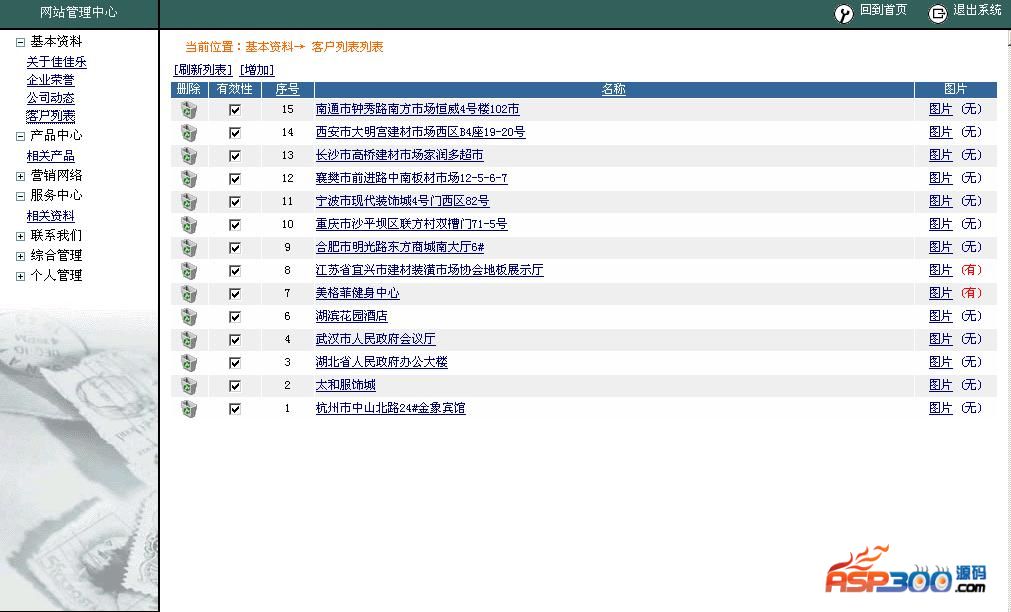Delete 美格菲健身中心 using trash icon

click(x=188, y=293)
